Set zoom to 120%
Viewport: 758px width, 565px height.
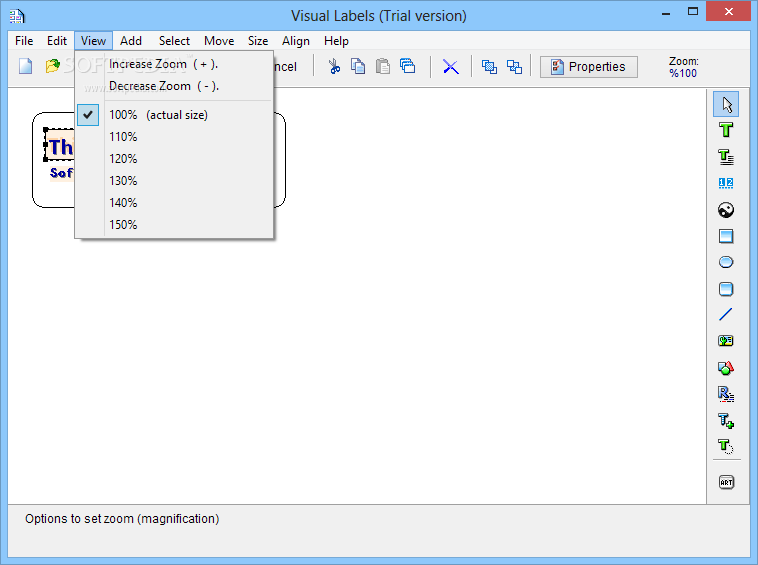pyautogui.click(x=174, y=159)
